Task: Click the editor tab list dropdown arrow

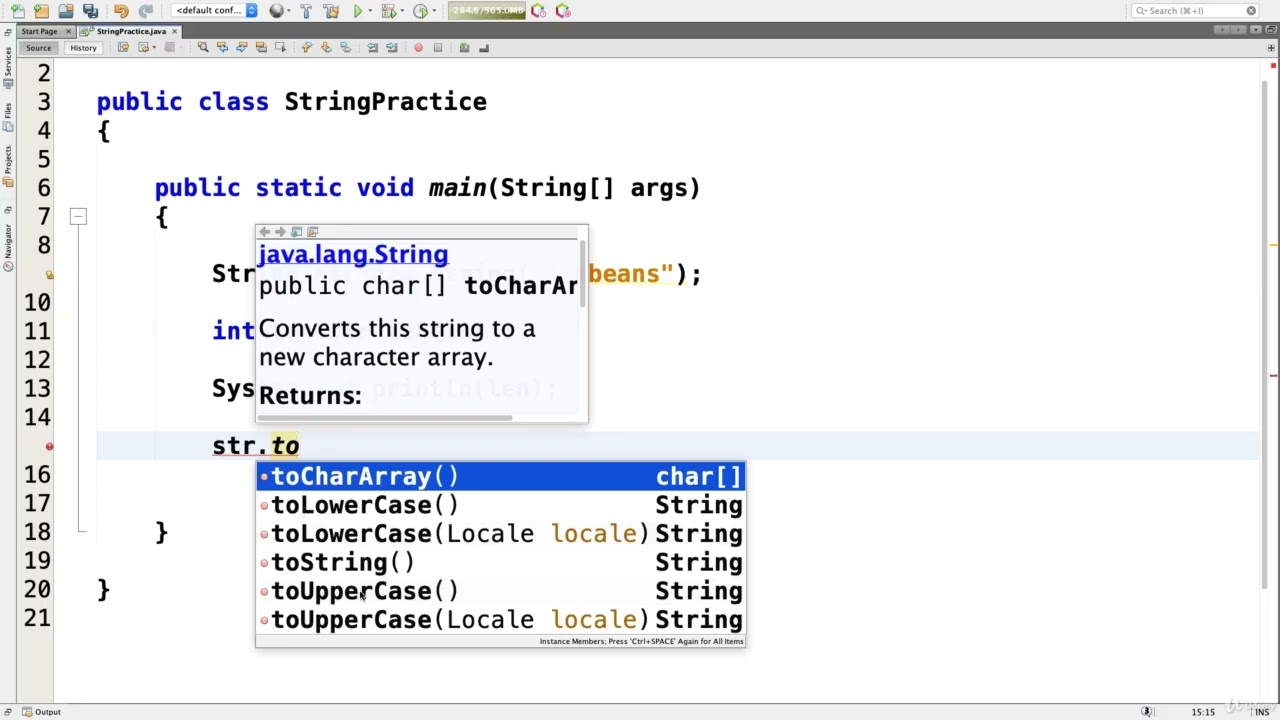Action: [x=1256, y=30]
